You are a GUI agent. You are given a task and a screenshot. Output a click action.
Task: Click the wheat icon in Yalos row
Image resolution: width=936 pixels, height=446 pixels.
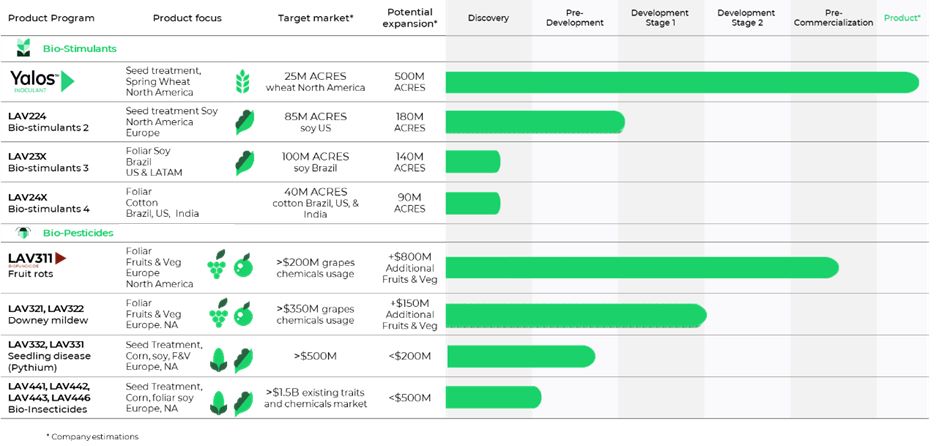click(241, 81)
